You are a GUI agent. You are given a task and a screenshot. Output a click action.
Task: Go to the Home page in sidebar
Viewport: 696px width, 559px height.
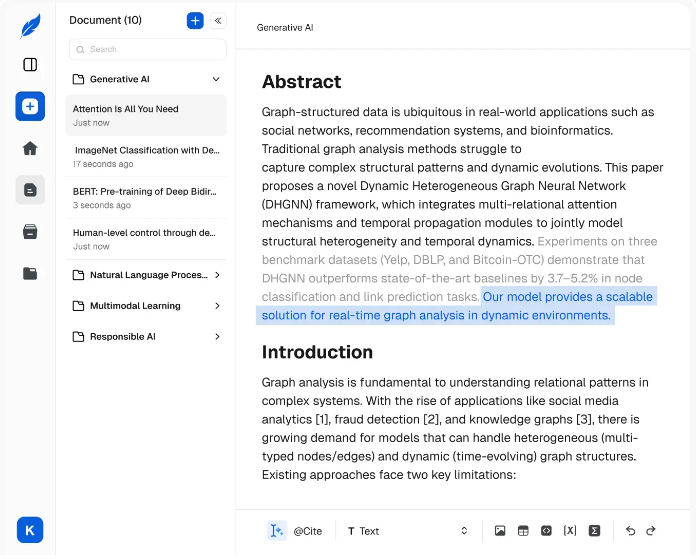[30, 148]
